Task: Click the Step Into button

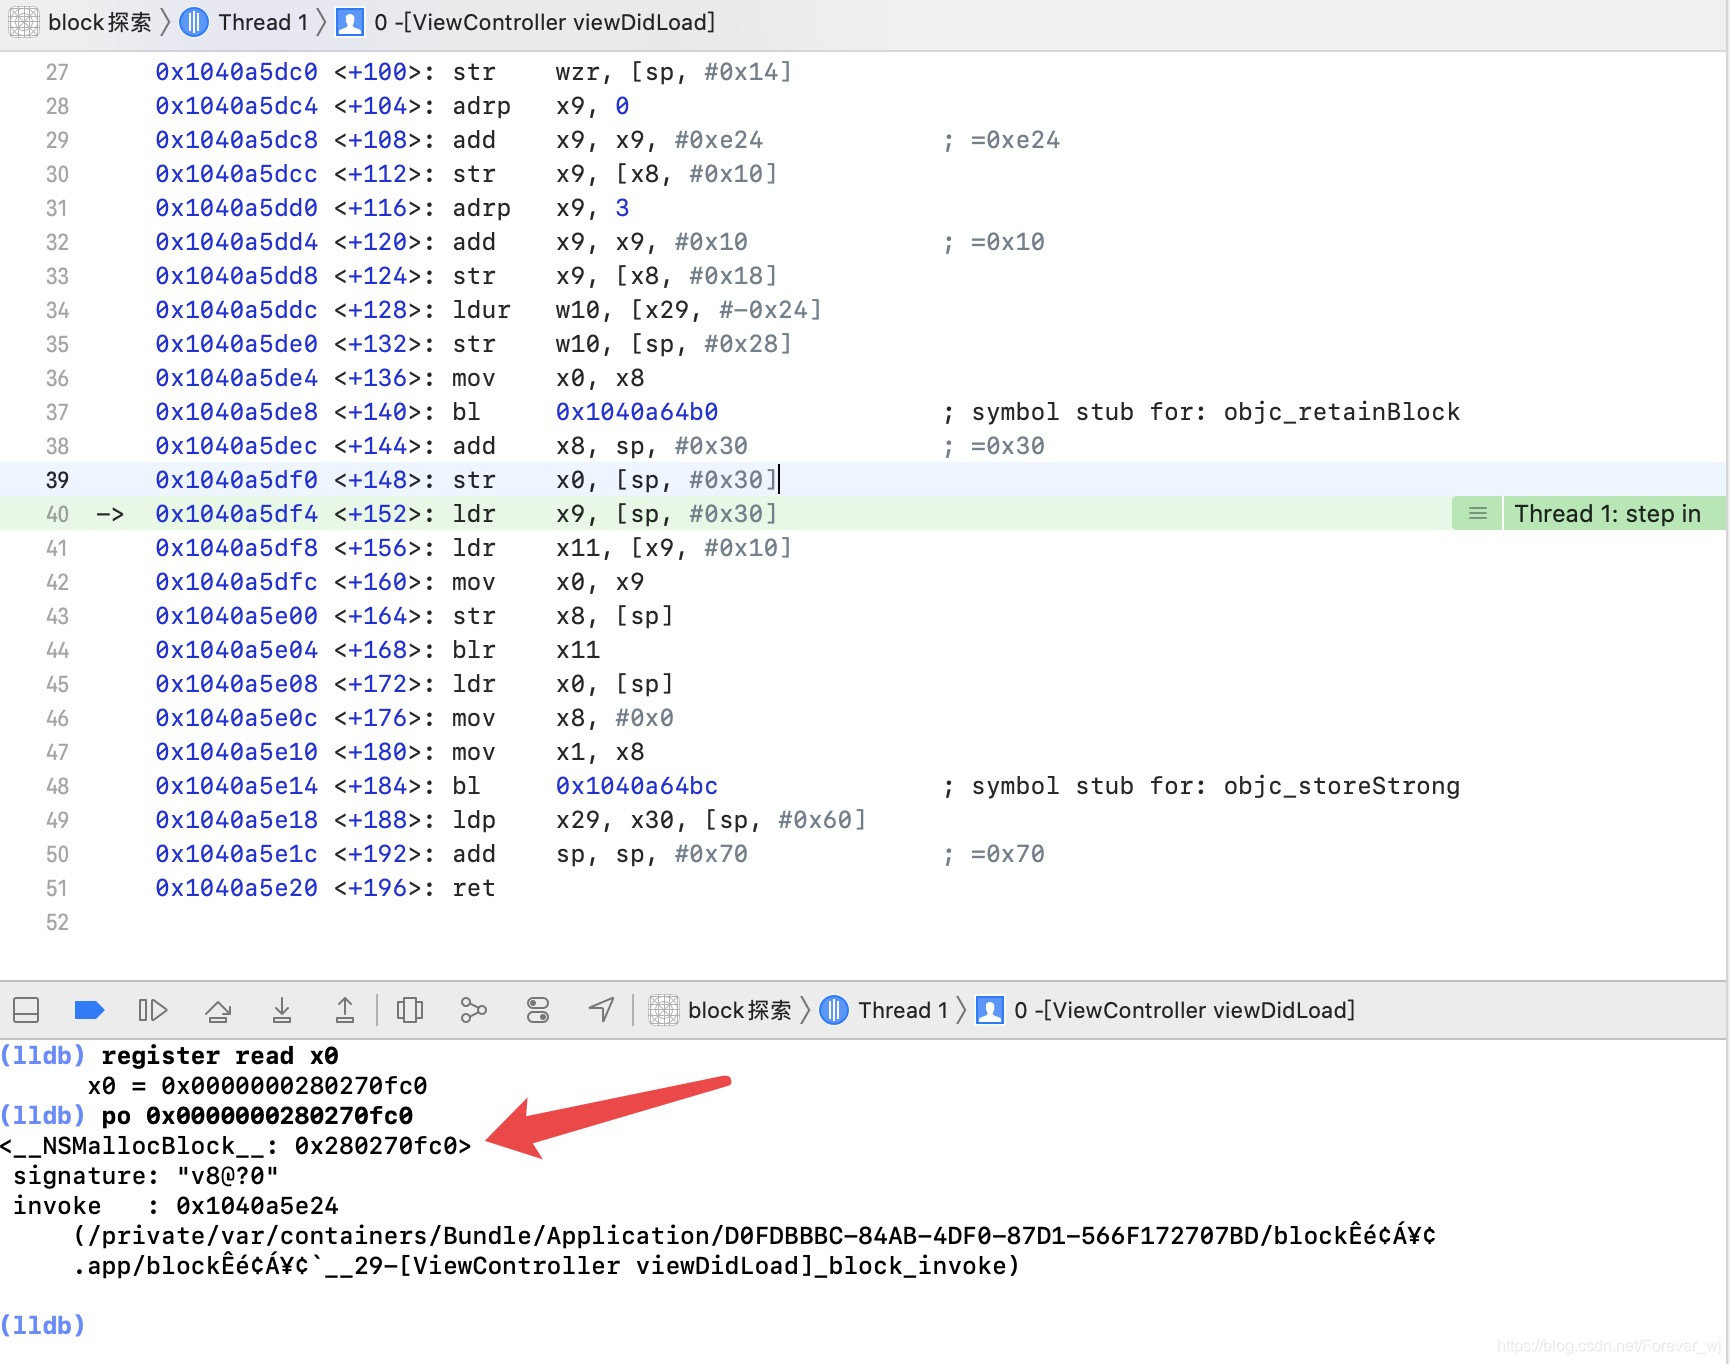Action: pyautogui.click(x=282, y=1010)
